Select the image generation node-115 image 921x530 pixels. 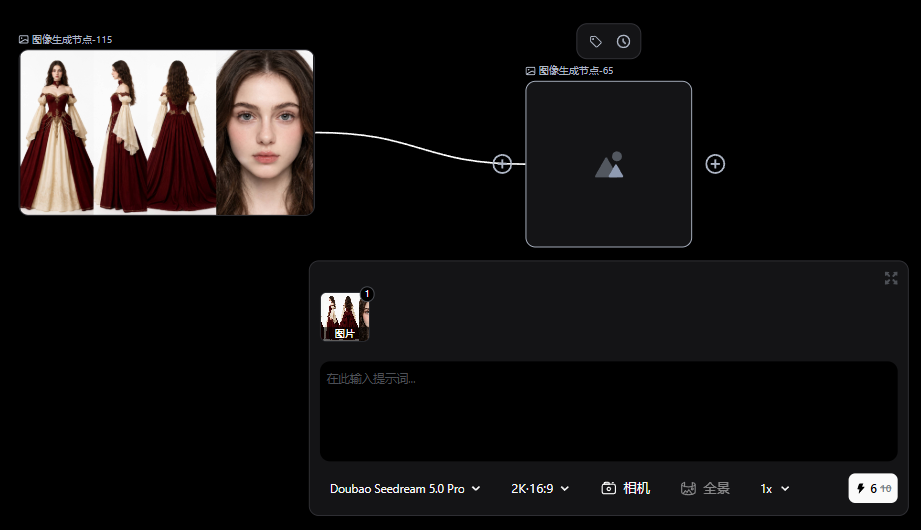point(167,133)
